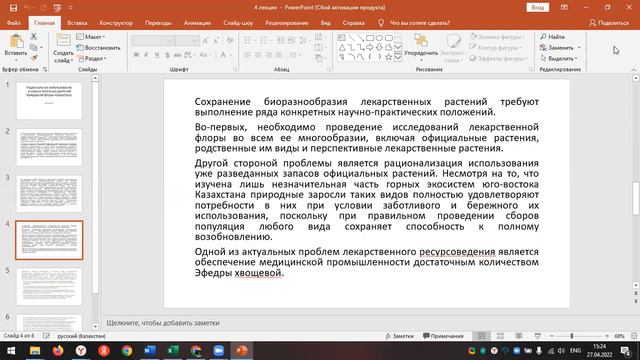This screenshot has height=360, width=640.
Task: Click the notes area Щелкните, чтобы добавить заметки
Action: click(x=163, y=323)
